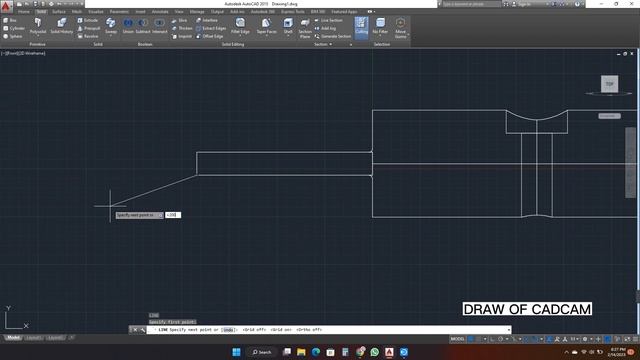Switch to the Layout1 tab
Screen dimensions: 640x360
click(34, 338)
